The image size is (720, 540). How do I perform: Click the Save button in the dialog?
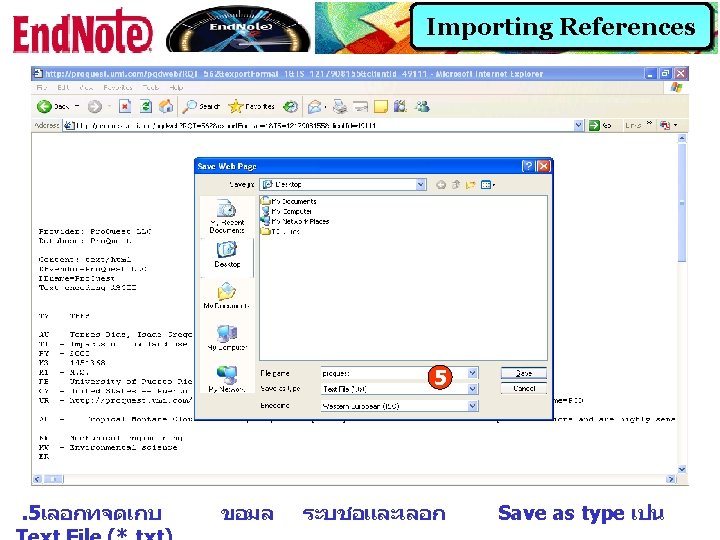click(524, 373)
